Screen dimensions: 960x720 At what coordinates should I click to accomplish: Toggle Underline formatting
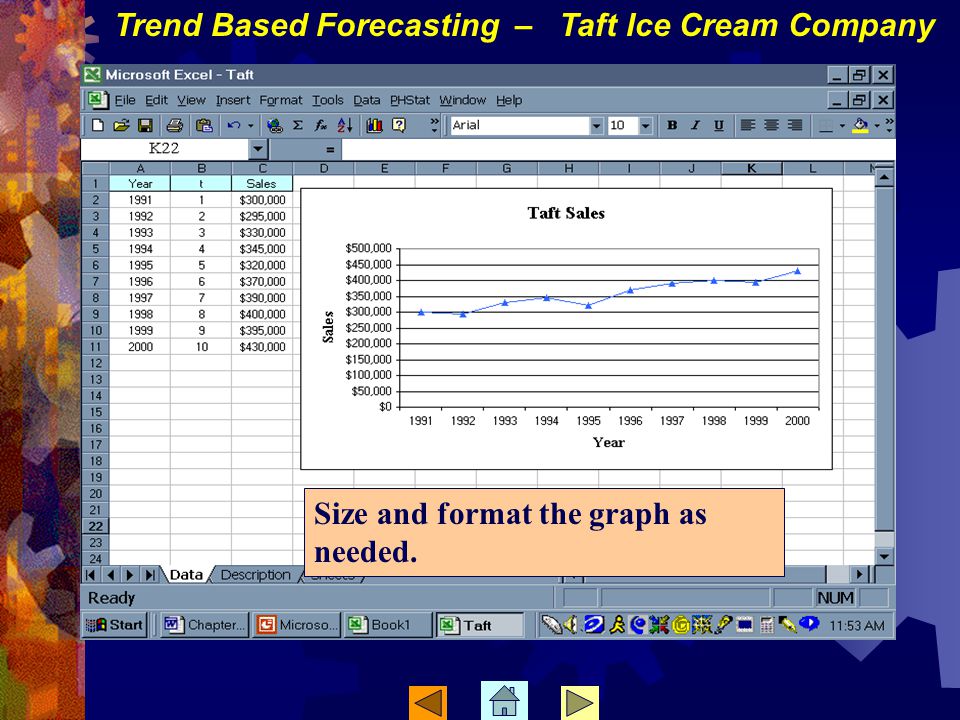pyautogui.click(x=719, y=126)
